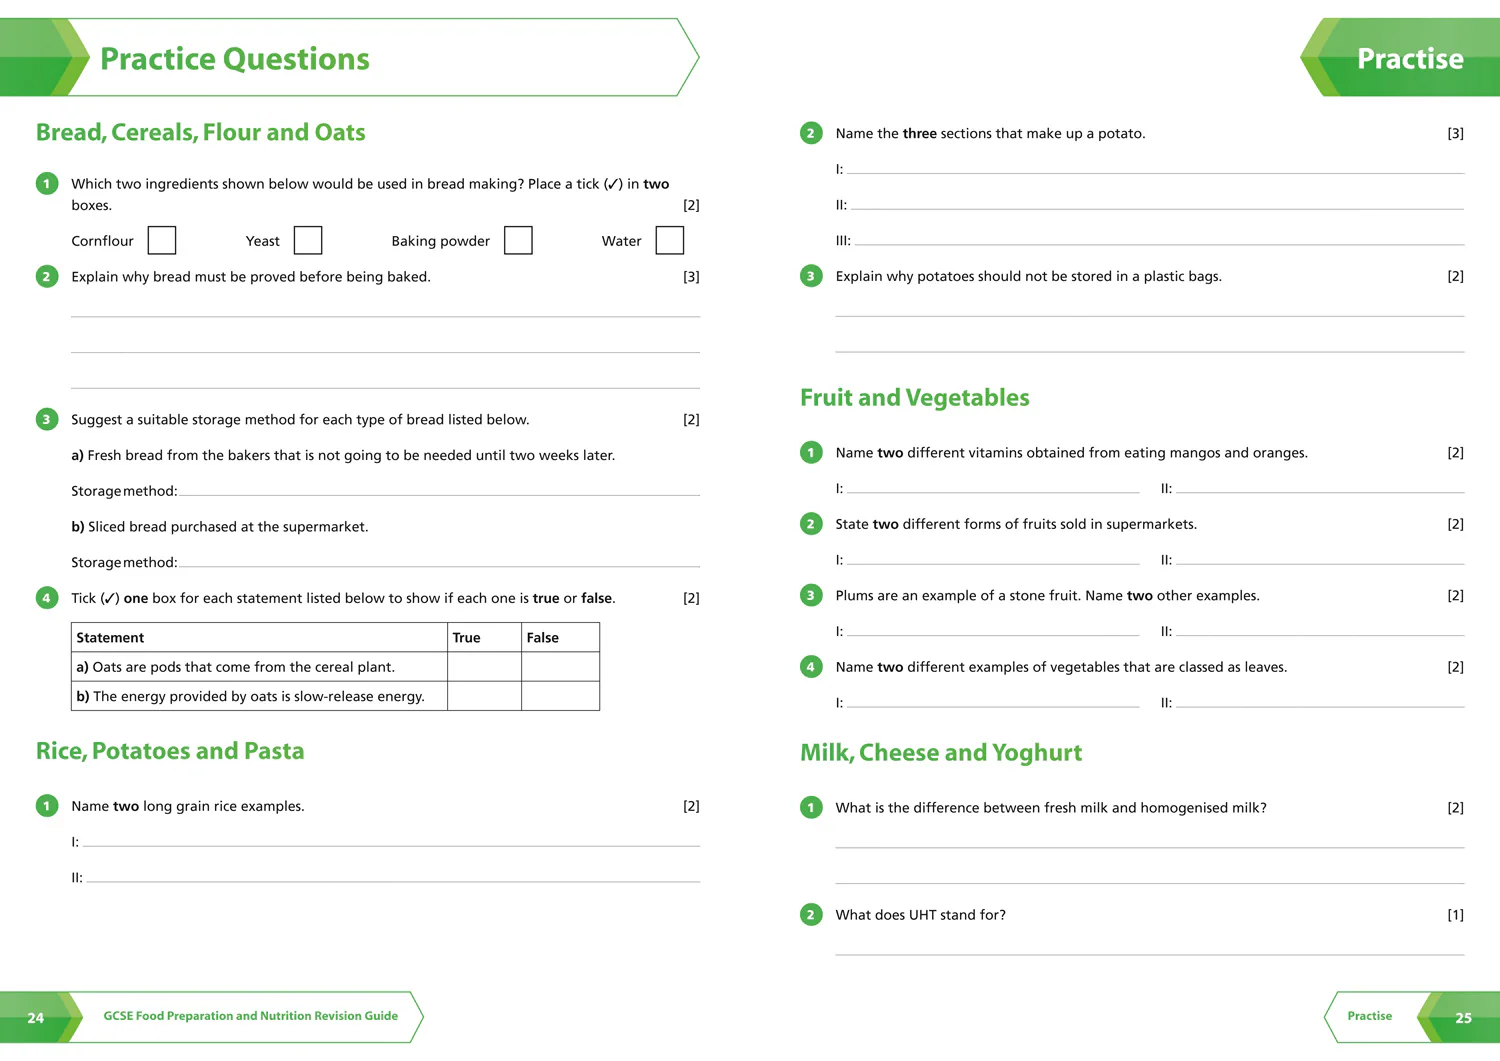Tick the Cornflour checkbox
Viewport: 1500px width, 1061px height.
[162, 240]
